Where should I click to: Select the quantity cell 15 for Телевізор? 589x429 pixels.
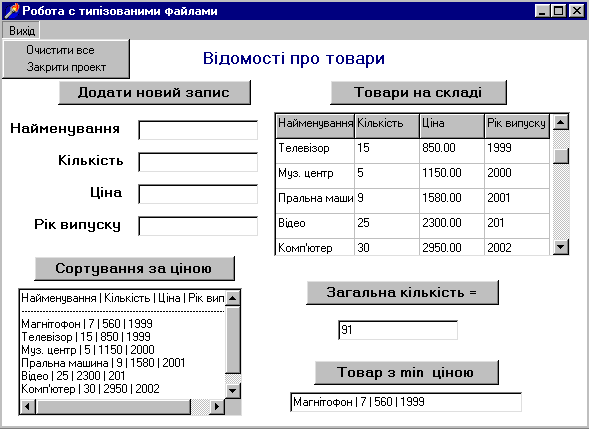[x=387, y=151]
